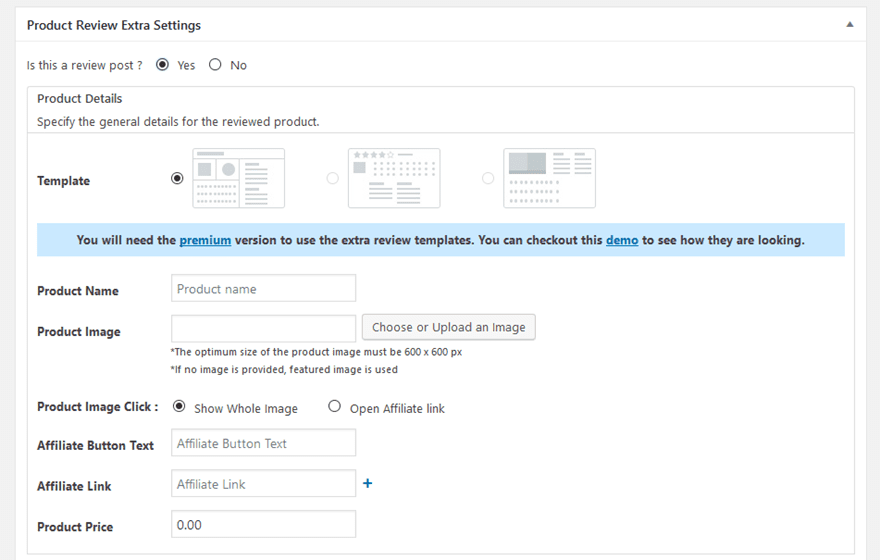Click the third template layout thumbnail
Image resolution: width=880 pixels, height=560 pixels.
[549, 178]
